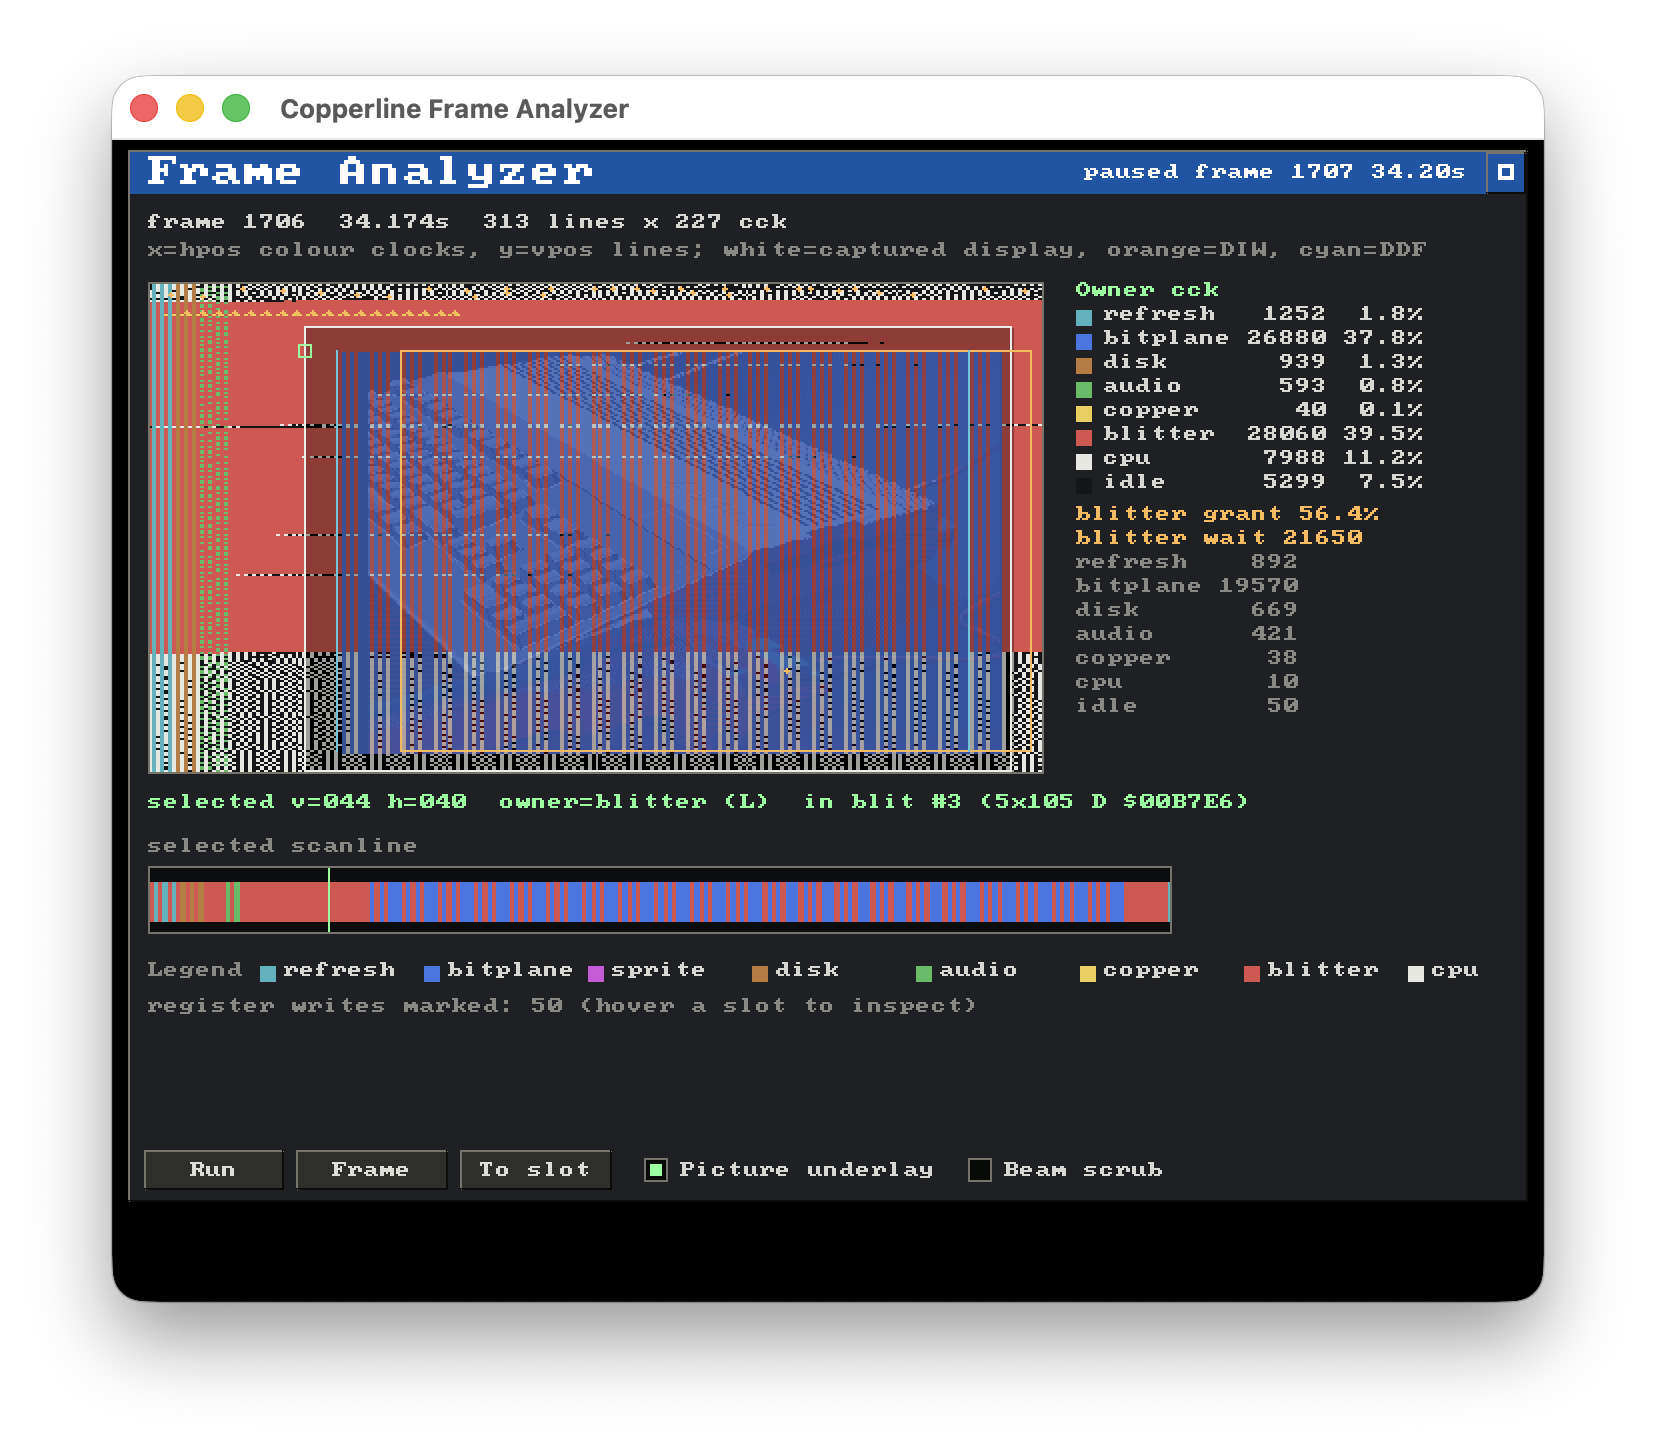Viewport: 1656px width, 1450px height.
Task: Click the 'paused frame 1707 34.20s' status
Action: 1274,172
